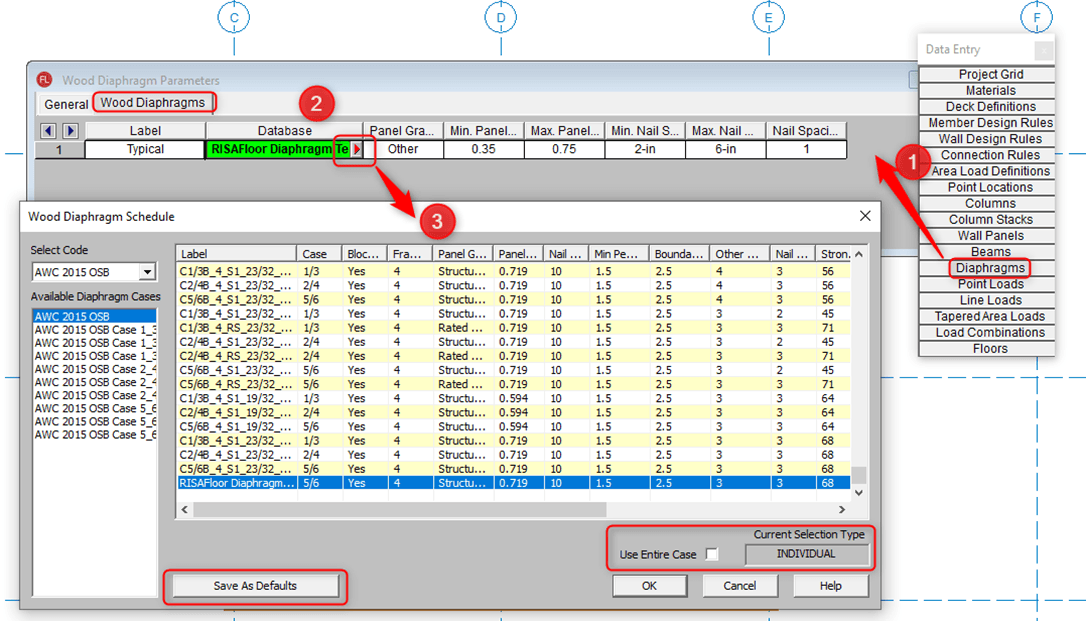This screenshot has width=1086, height=621.
Task: Close the Wood Diaphragm Schedule dialog
Action: coord(864,216)
